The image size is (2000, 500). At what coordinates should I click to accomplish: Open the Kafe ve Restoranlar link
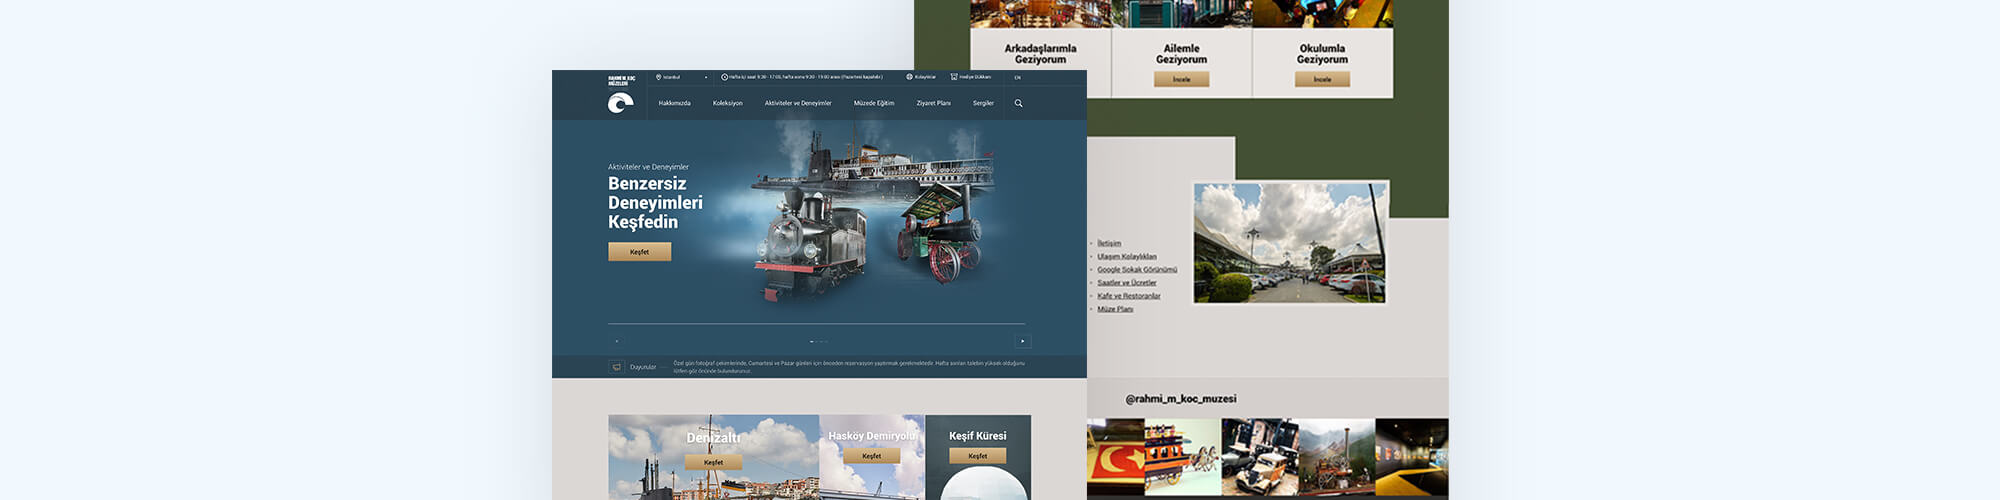(x=1129, y=296)
